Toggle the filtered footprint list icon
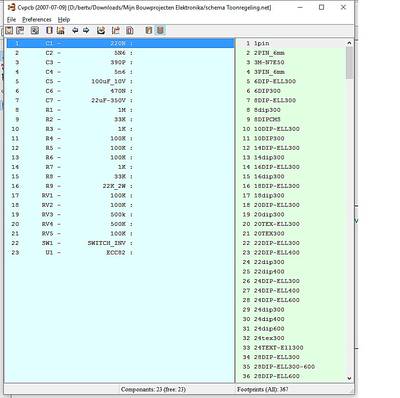This screenshot has width=400, height=398. pyautogui.click(x=149, y=31)
